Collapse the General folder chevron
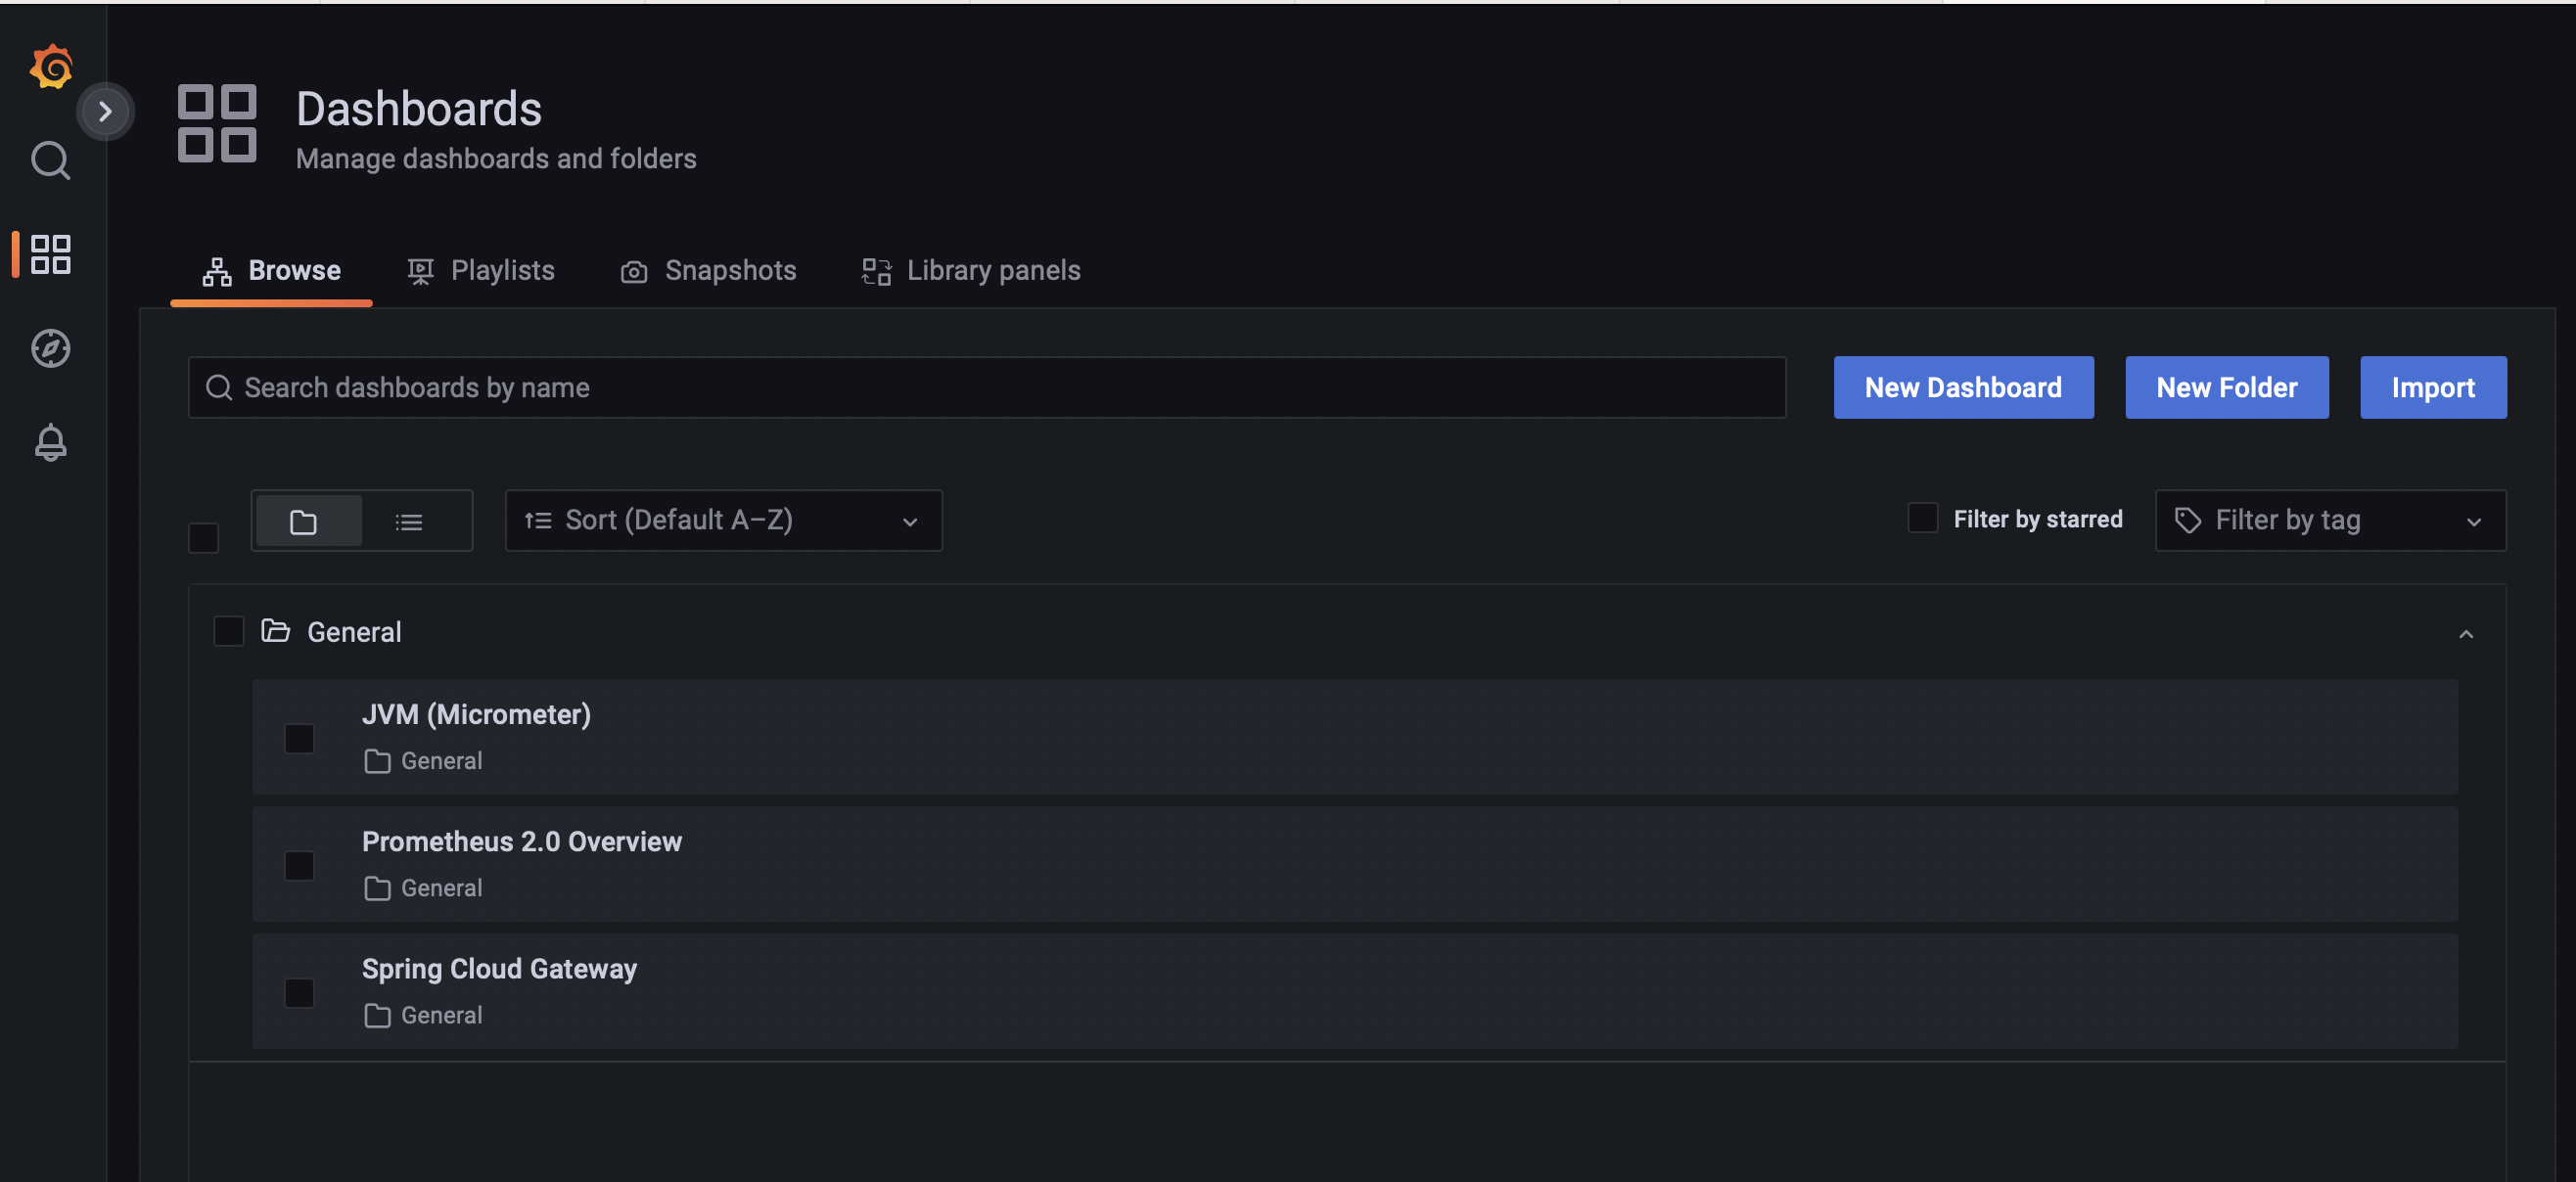This screenshot has width=2576, height=1182. pyautogui.click(x=2465, y=634)
